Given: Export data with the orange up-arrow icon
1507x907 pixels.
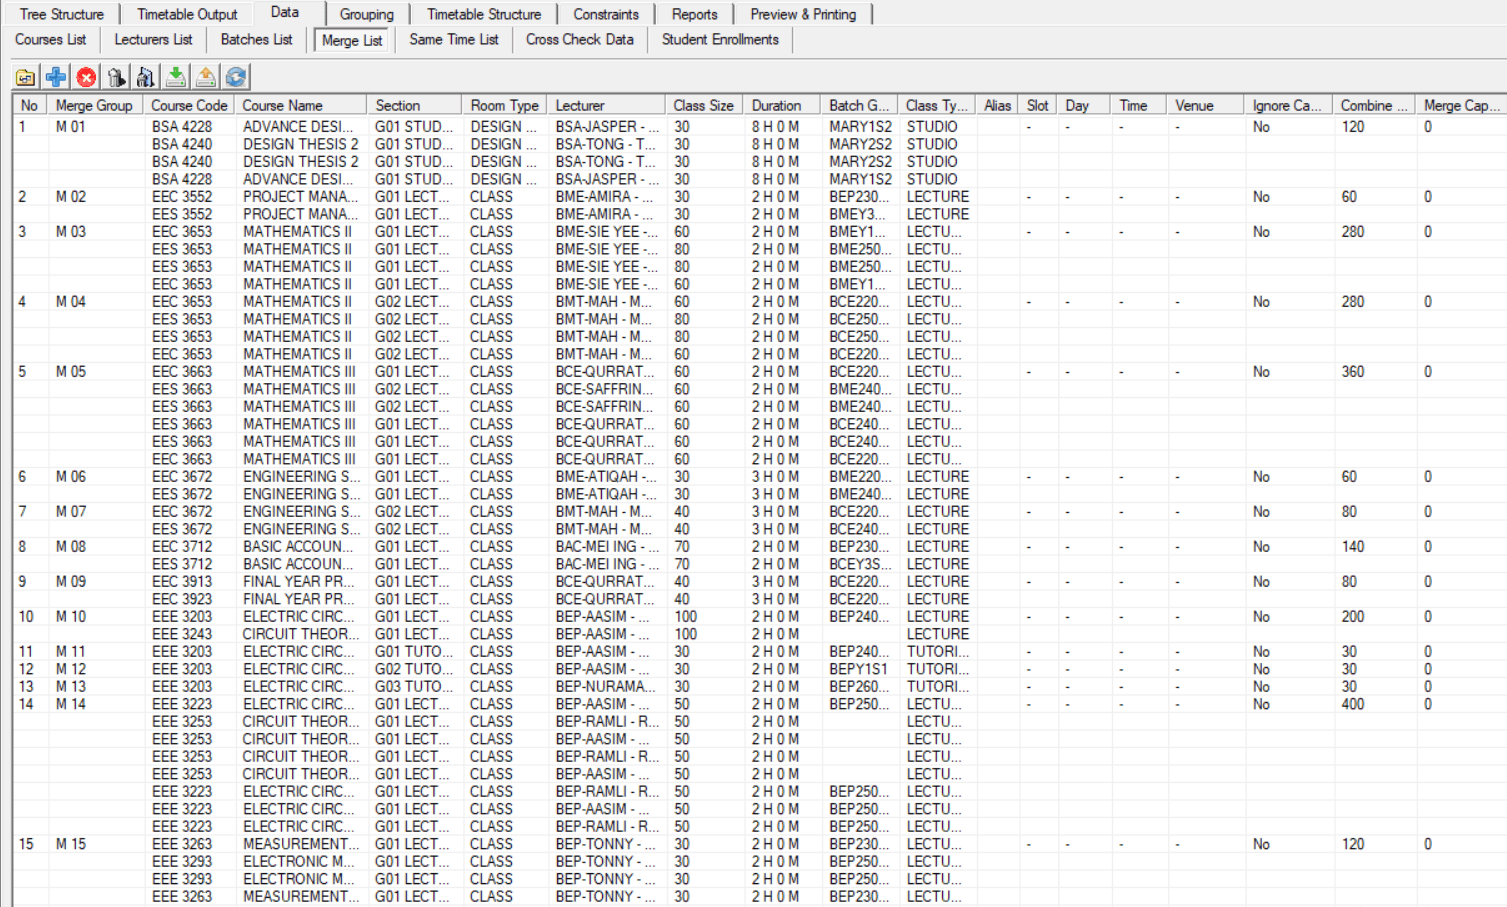Looking at the screenshot, I should coord(206,77).
